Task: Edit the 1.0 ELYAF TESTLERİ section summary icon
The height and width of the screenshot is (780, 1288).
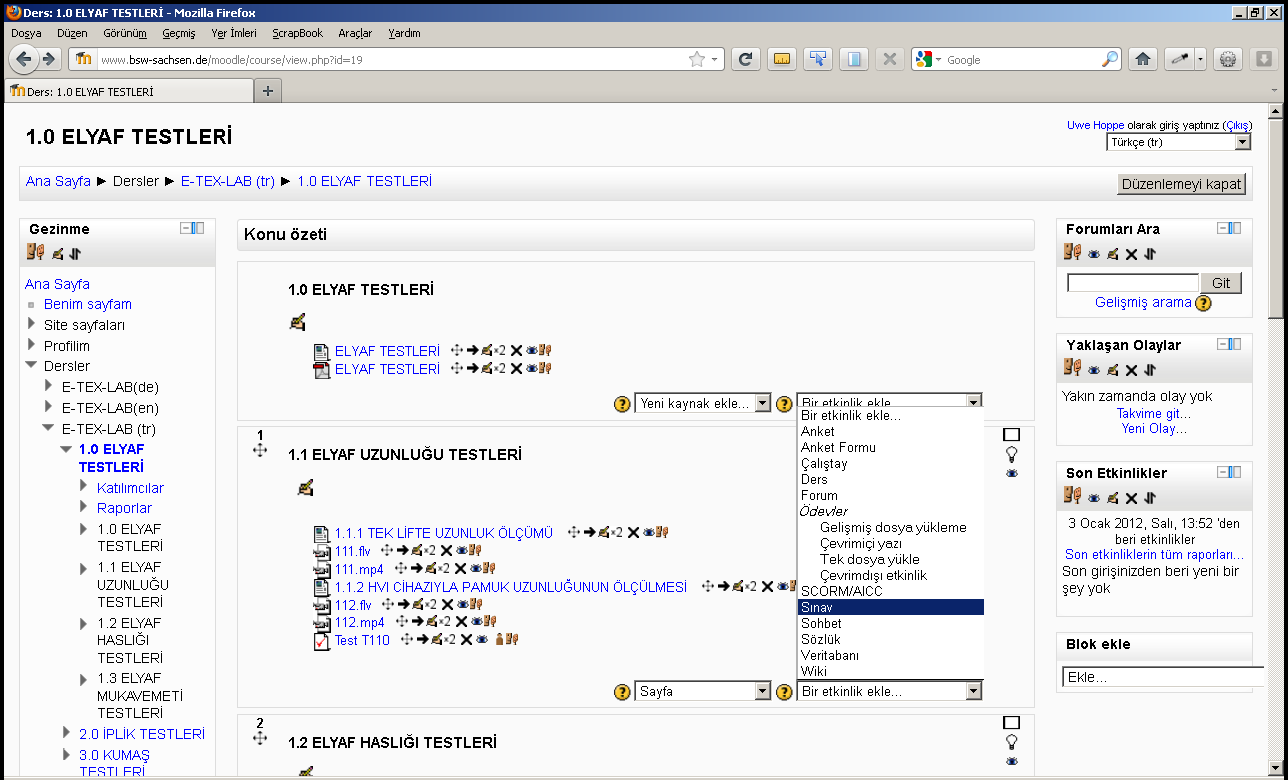Action: click(x=297, y=322)
